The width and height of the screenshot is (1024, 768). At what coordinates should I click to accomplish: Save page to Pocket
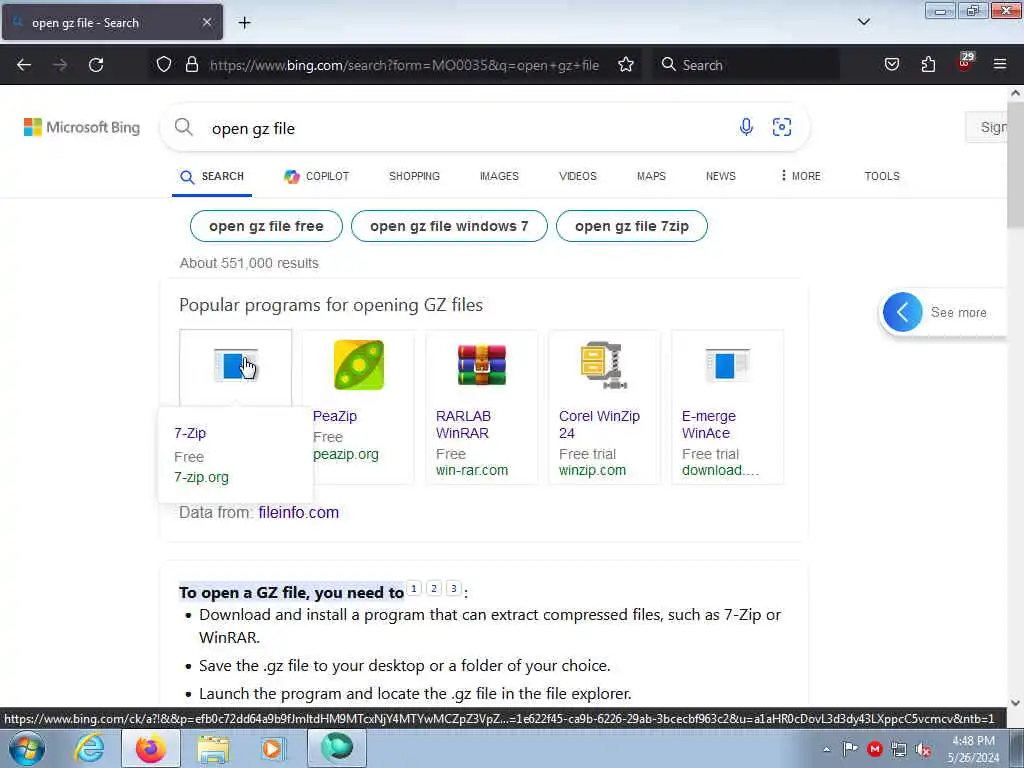click(x=891, y=64)
